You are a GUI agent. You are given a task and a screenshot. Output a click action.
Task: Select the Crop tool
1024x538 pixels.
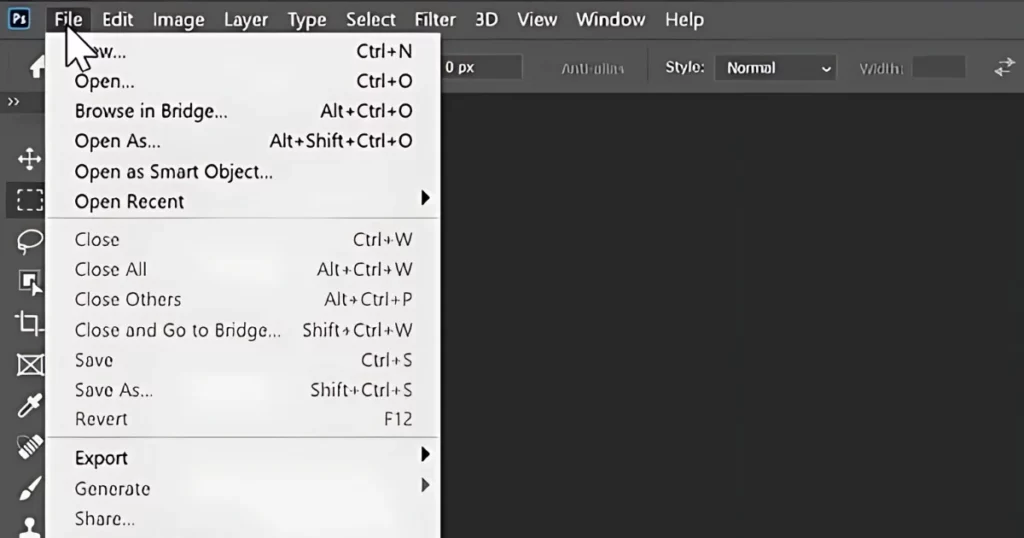[29, 323]
